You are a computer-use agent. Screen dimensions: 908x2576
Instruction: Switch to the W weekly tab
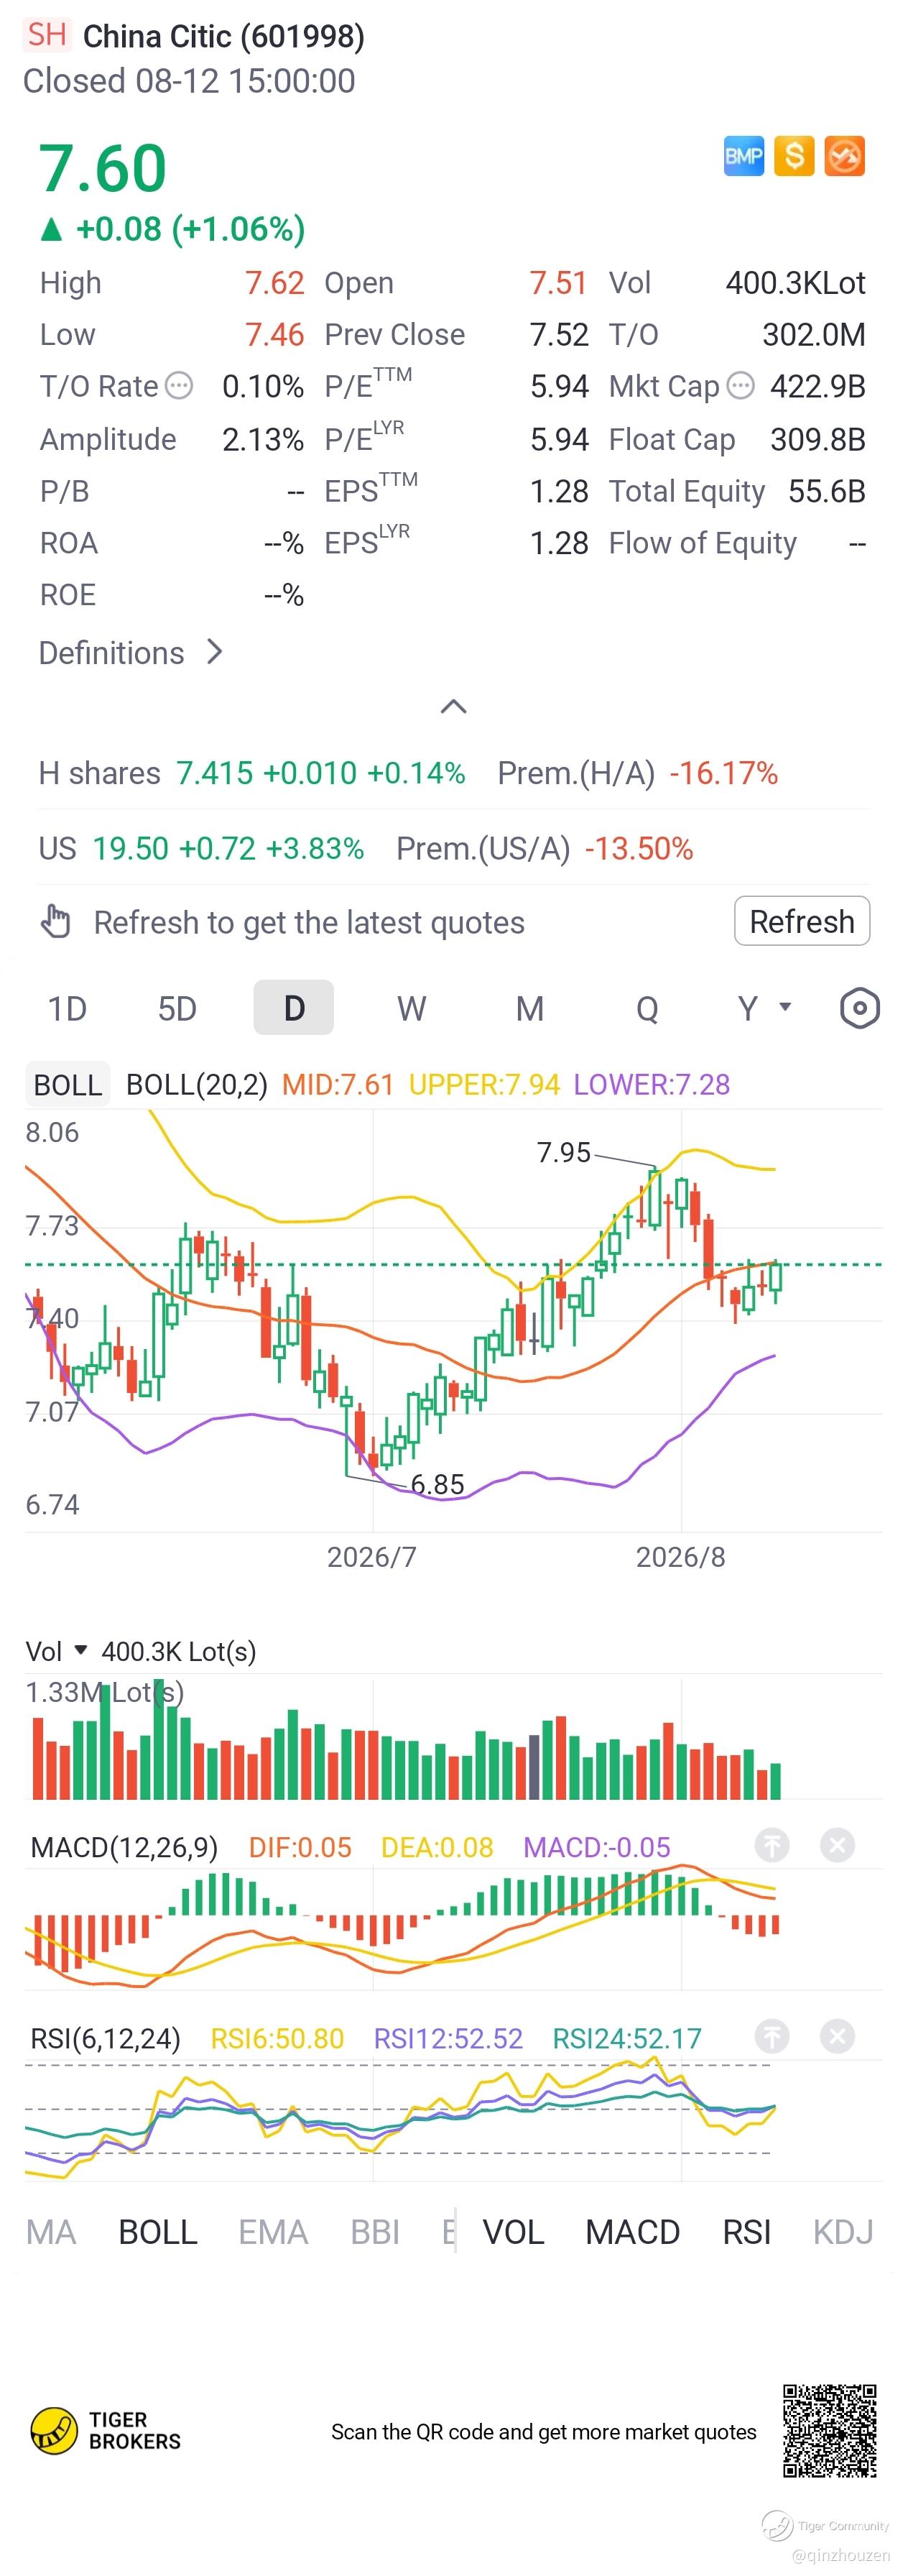coord(411,1008)
